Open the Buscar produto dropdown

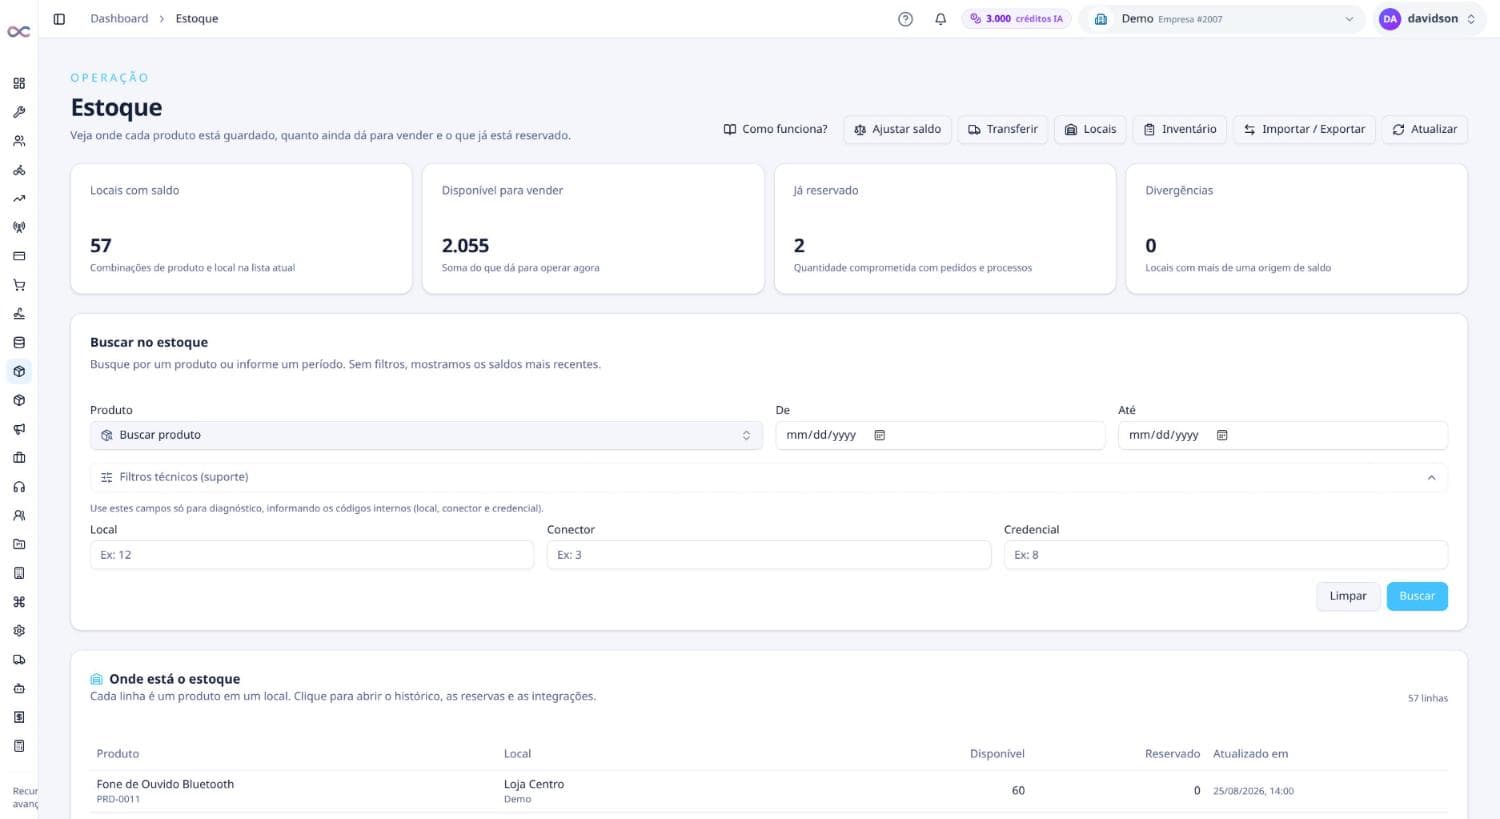coord(426,435)
